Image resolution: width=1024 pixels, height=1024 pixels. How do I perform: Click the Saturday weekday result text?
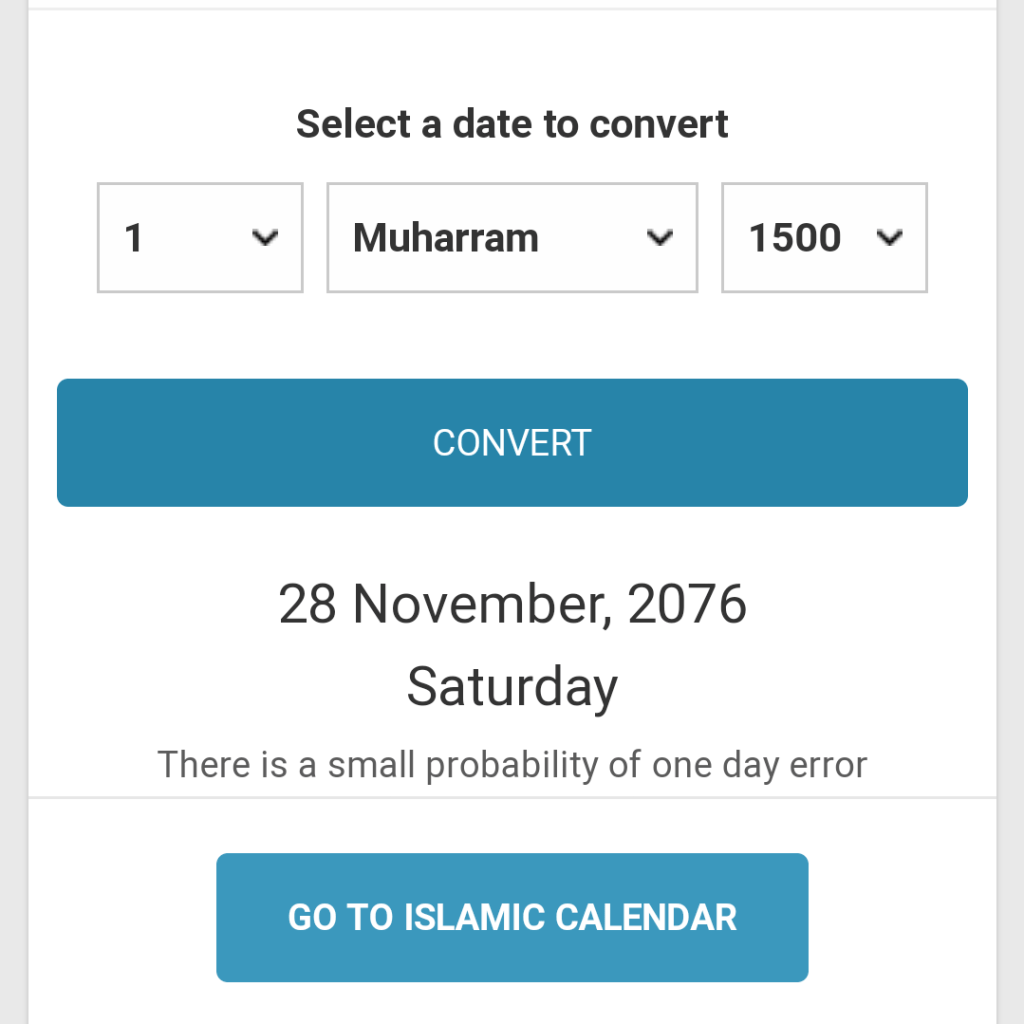(512, 687)
